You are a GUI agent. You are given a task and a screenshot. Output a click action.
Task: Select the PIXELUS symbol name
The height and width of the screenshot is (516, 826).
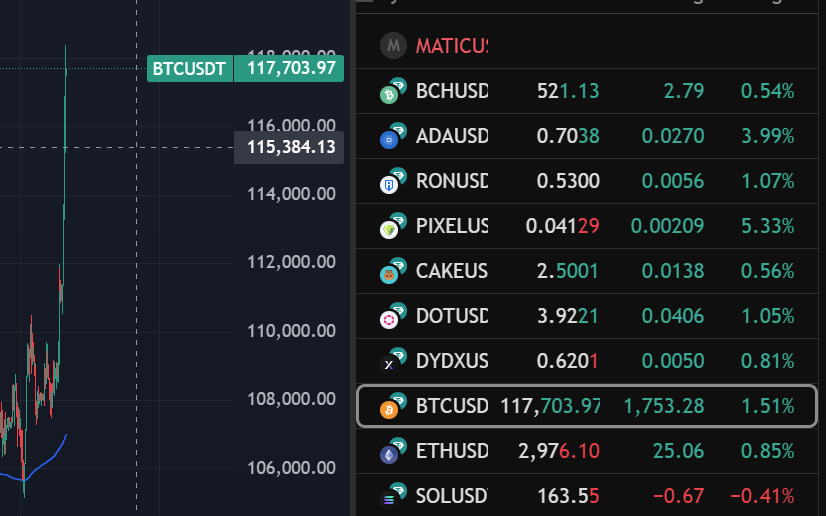(451, 226)
